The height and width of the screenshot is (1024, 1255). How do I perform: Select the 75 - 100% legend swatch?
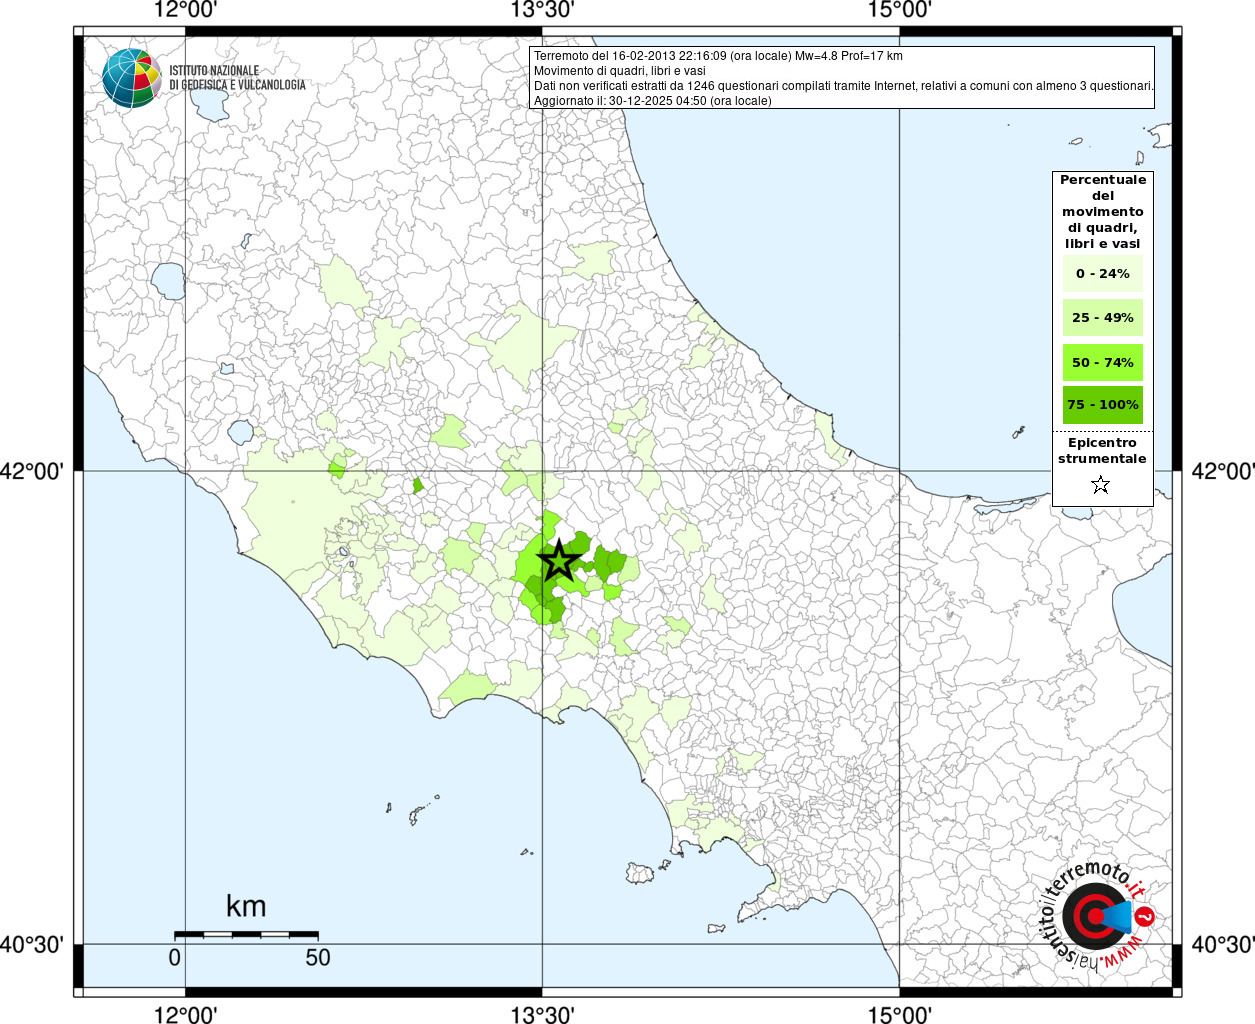(x=1103, y=405)
